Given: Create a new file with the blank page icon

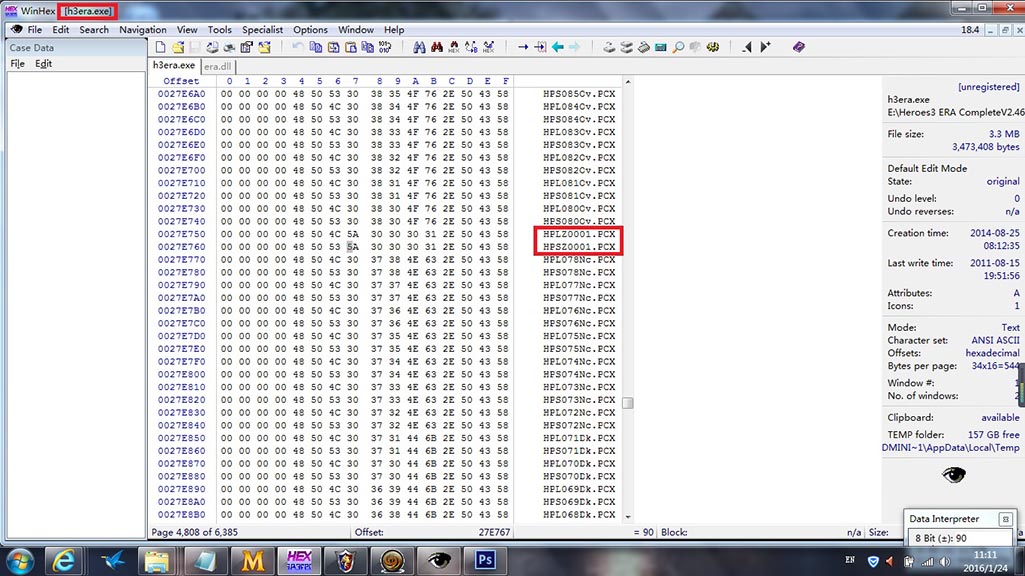Looking at the screenshot, I should pyautogui.click(x=160, y=47).
